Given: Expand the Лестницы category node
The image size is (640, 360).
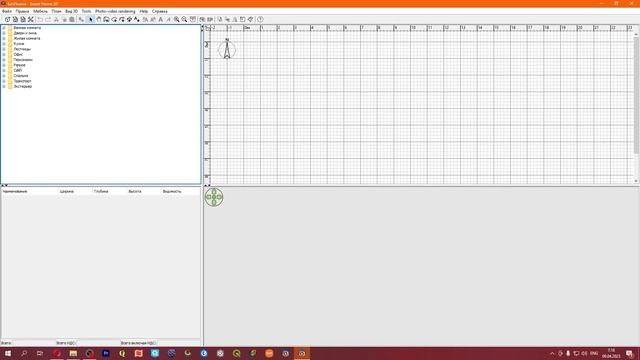Looking at the screenshot, I should point(4,49).
